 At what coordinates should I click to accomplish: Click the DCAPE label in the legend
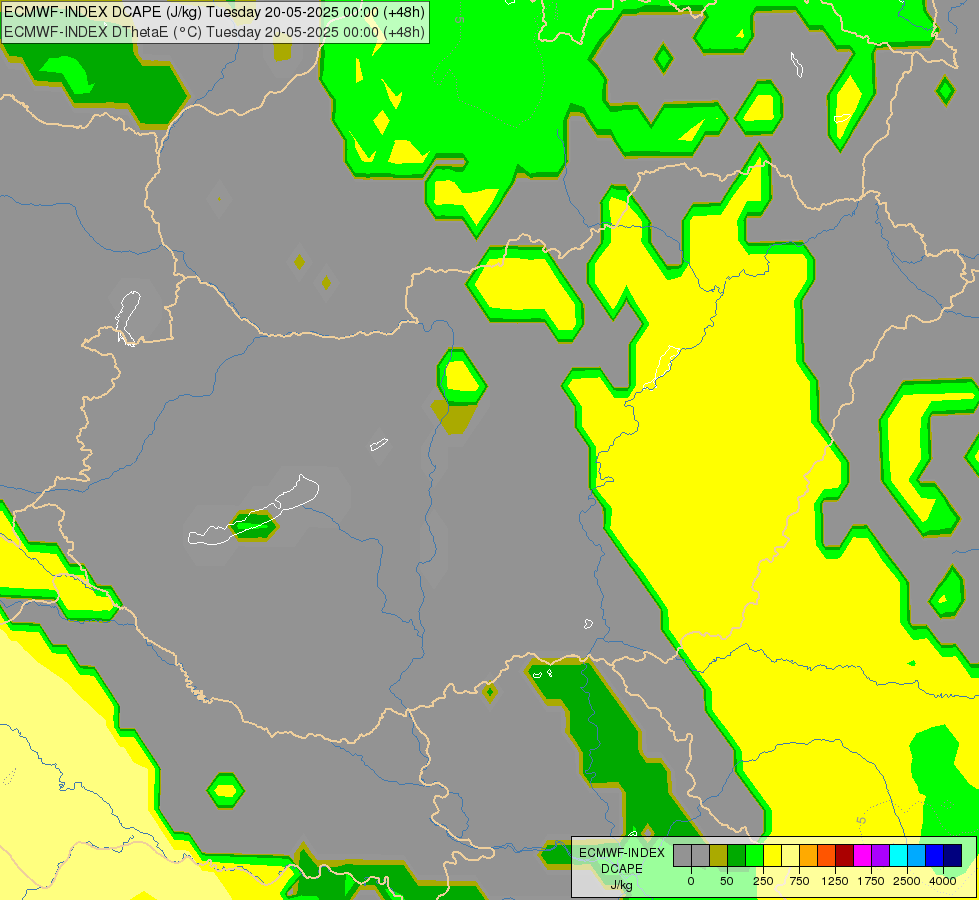pos(622,869)
